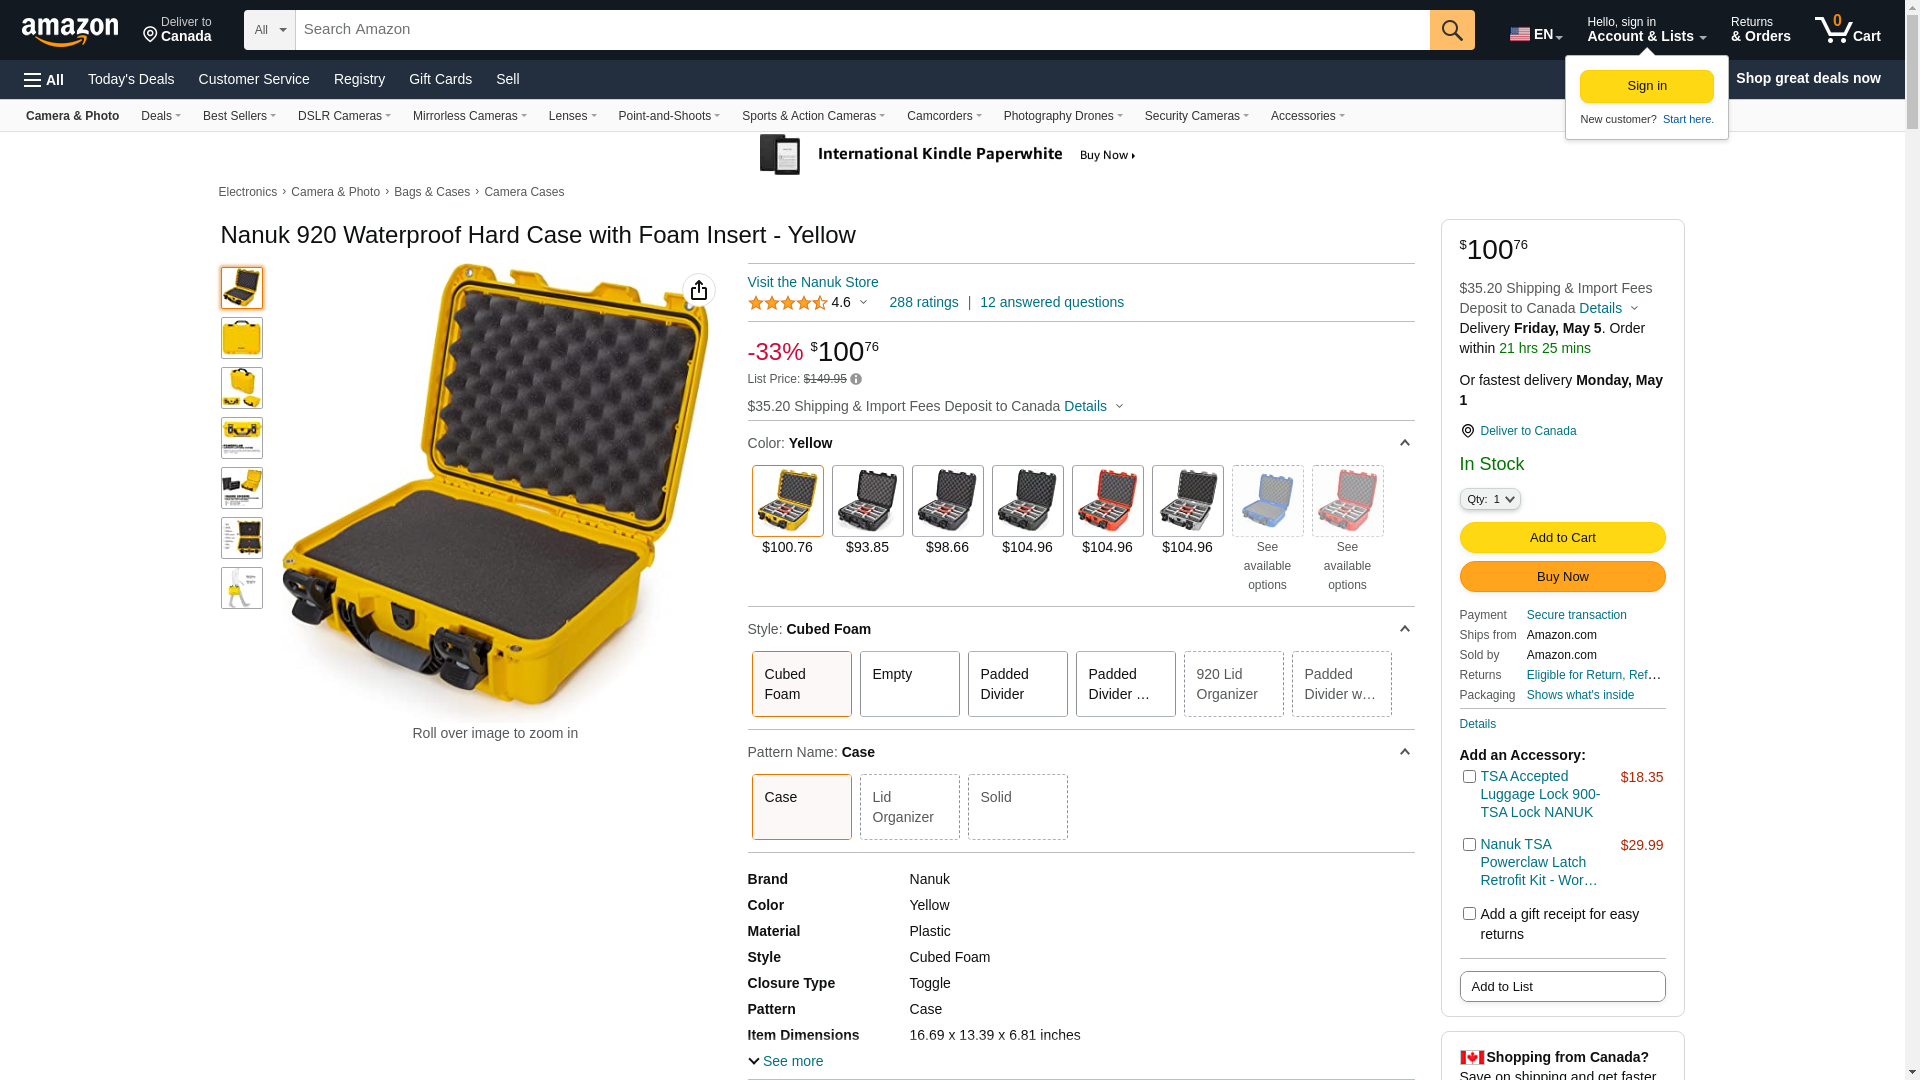This screenshot has height=1080, width=1920.
Task: Open the DSLR Cameras menu
Action: point(344,116)
